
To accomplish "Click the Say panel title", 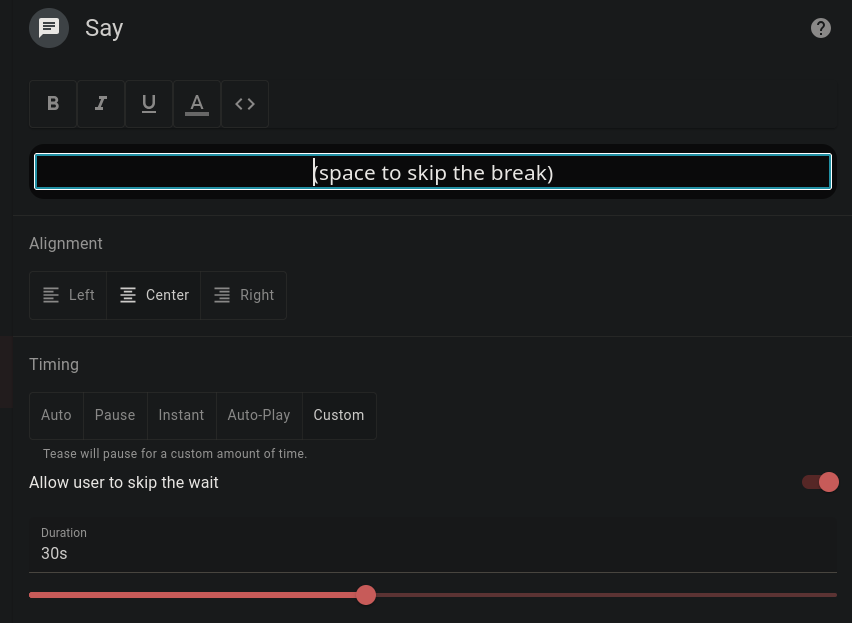I will point(104,28).
